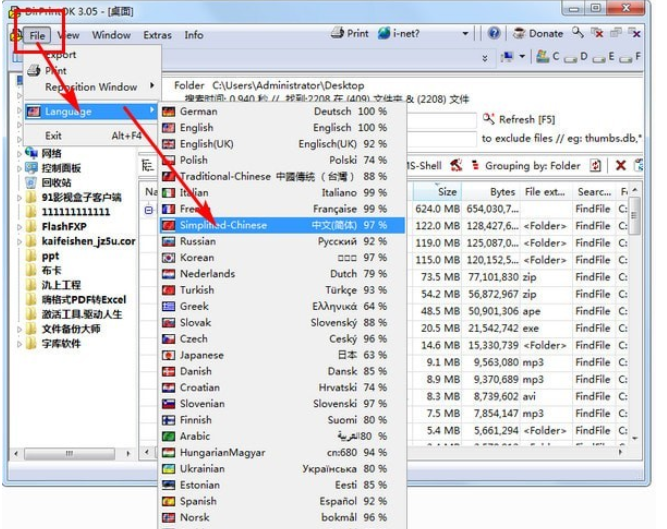Select Japanese language option
This screenshot has height=529, width=667.
[x=201, y=355]
